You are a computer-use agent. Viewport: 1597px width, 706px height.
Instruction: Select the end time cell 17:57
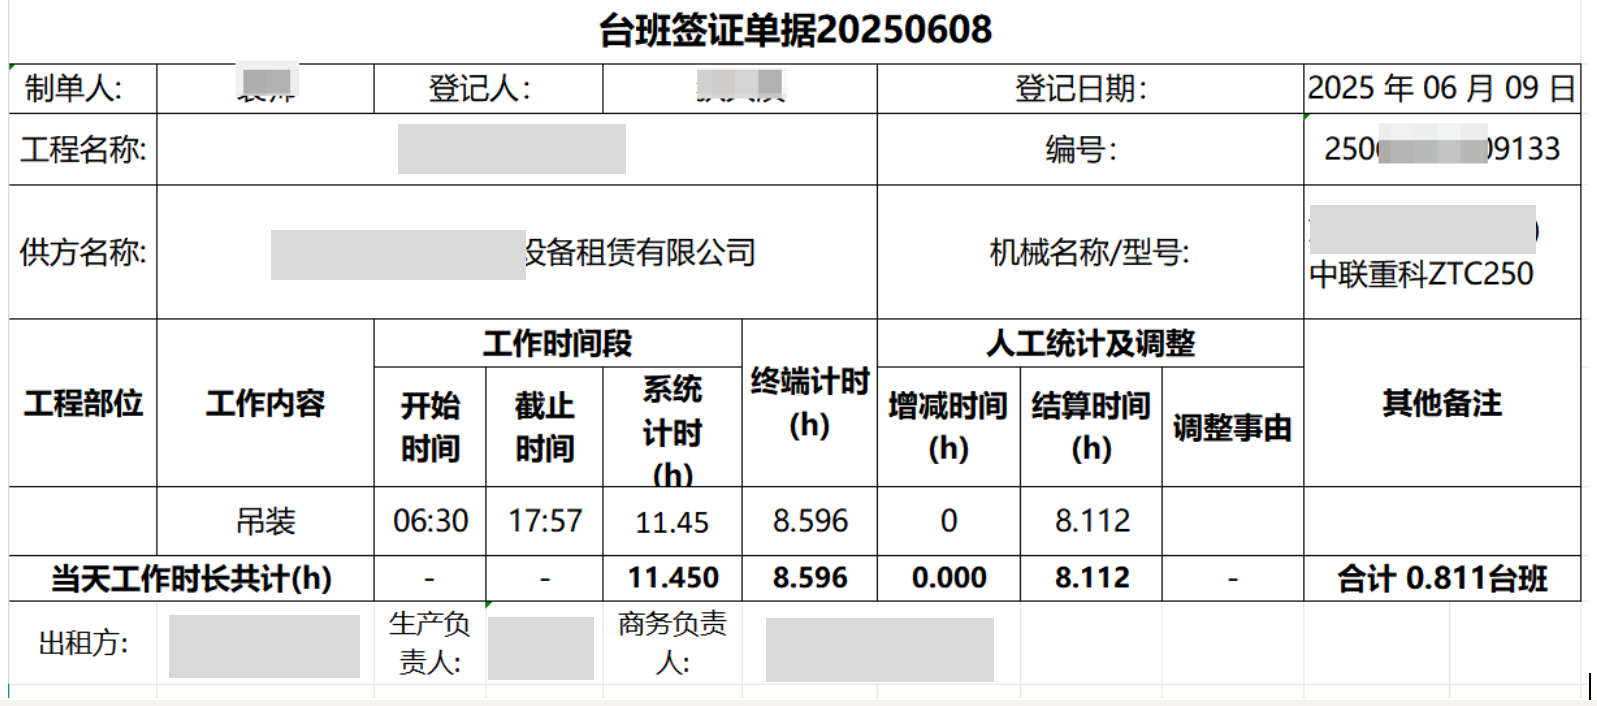point(544,521)
